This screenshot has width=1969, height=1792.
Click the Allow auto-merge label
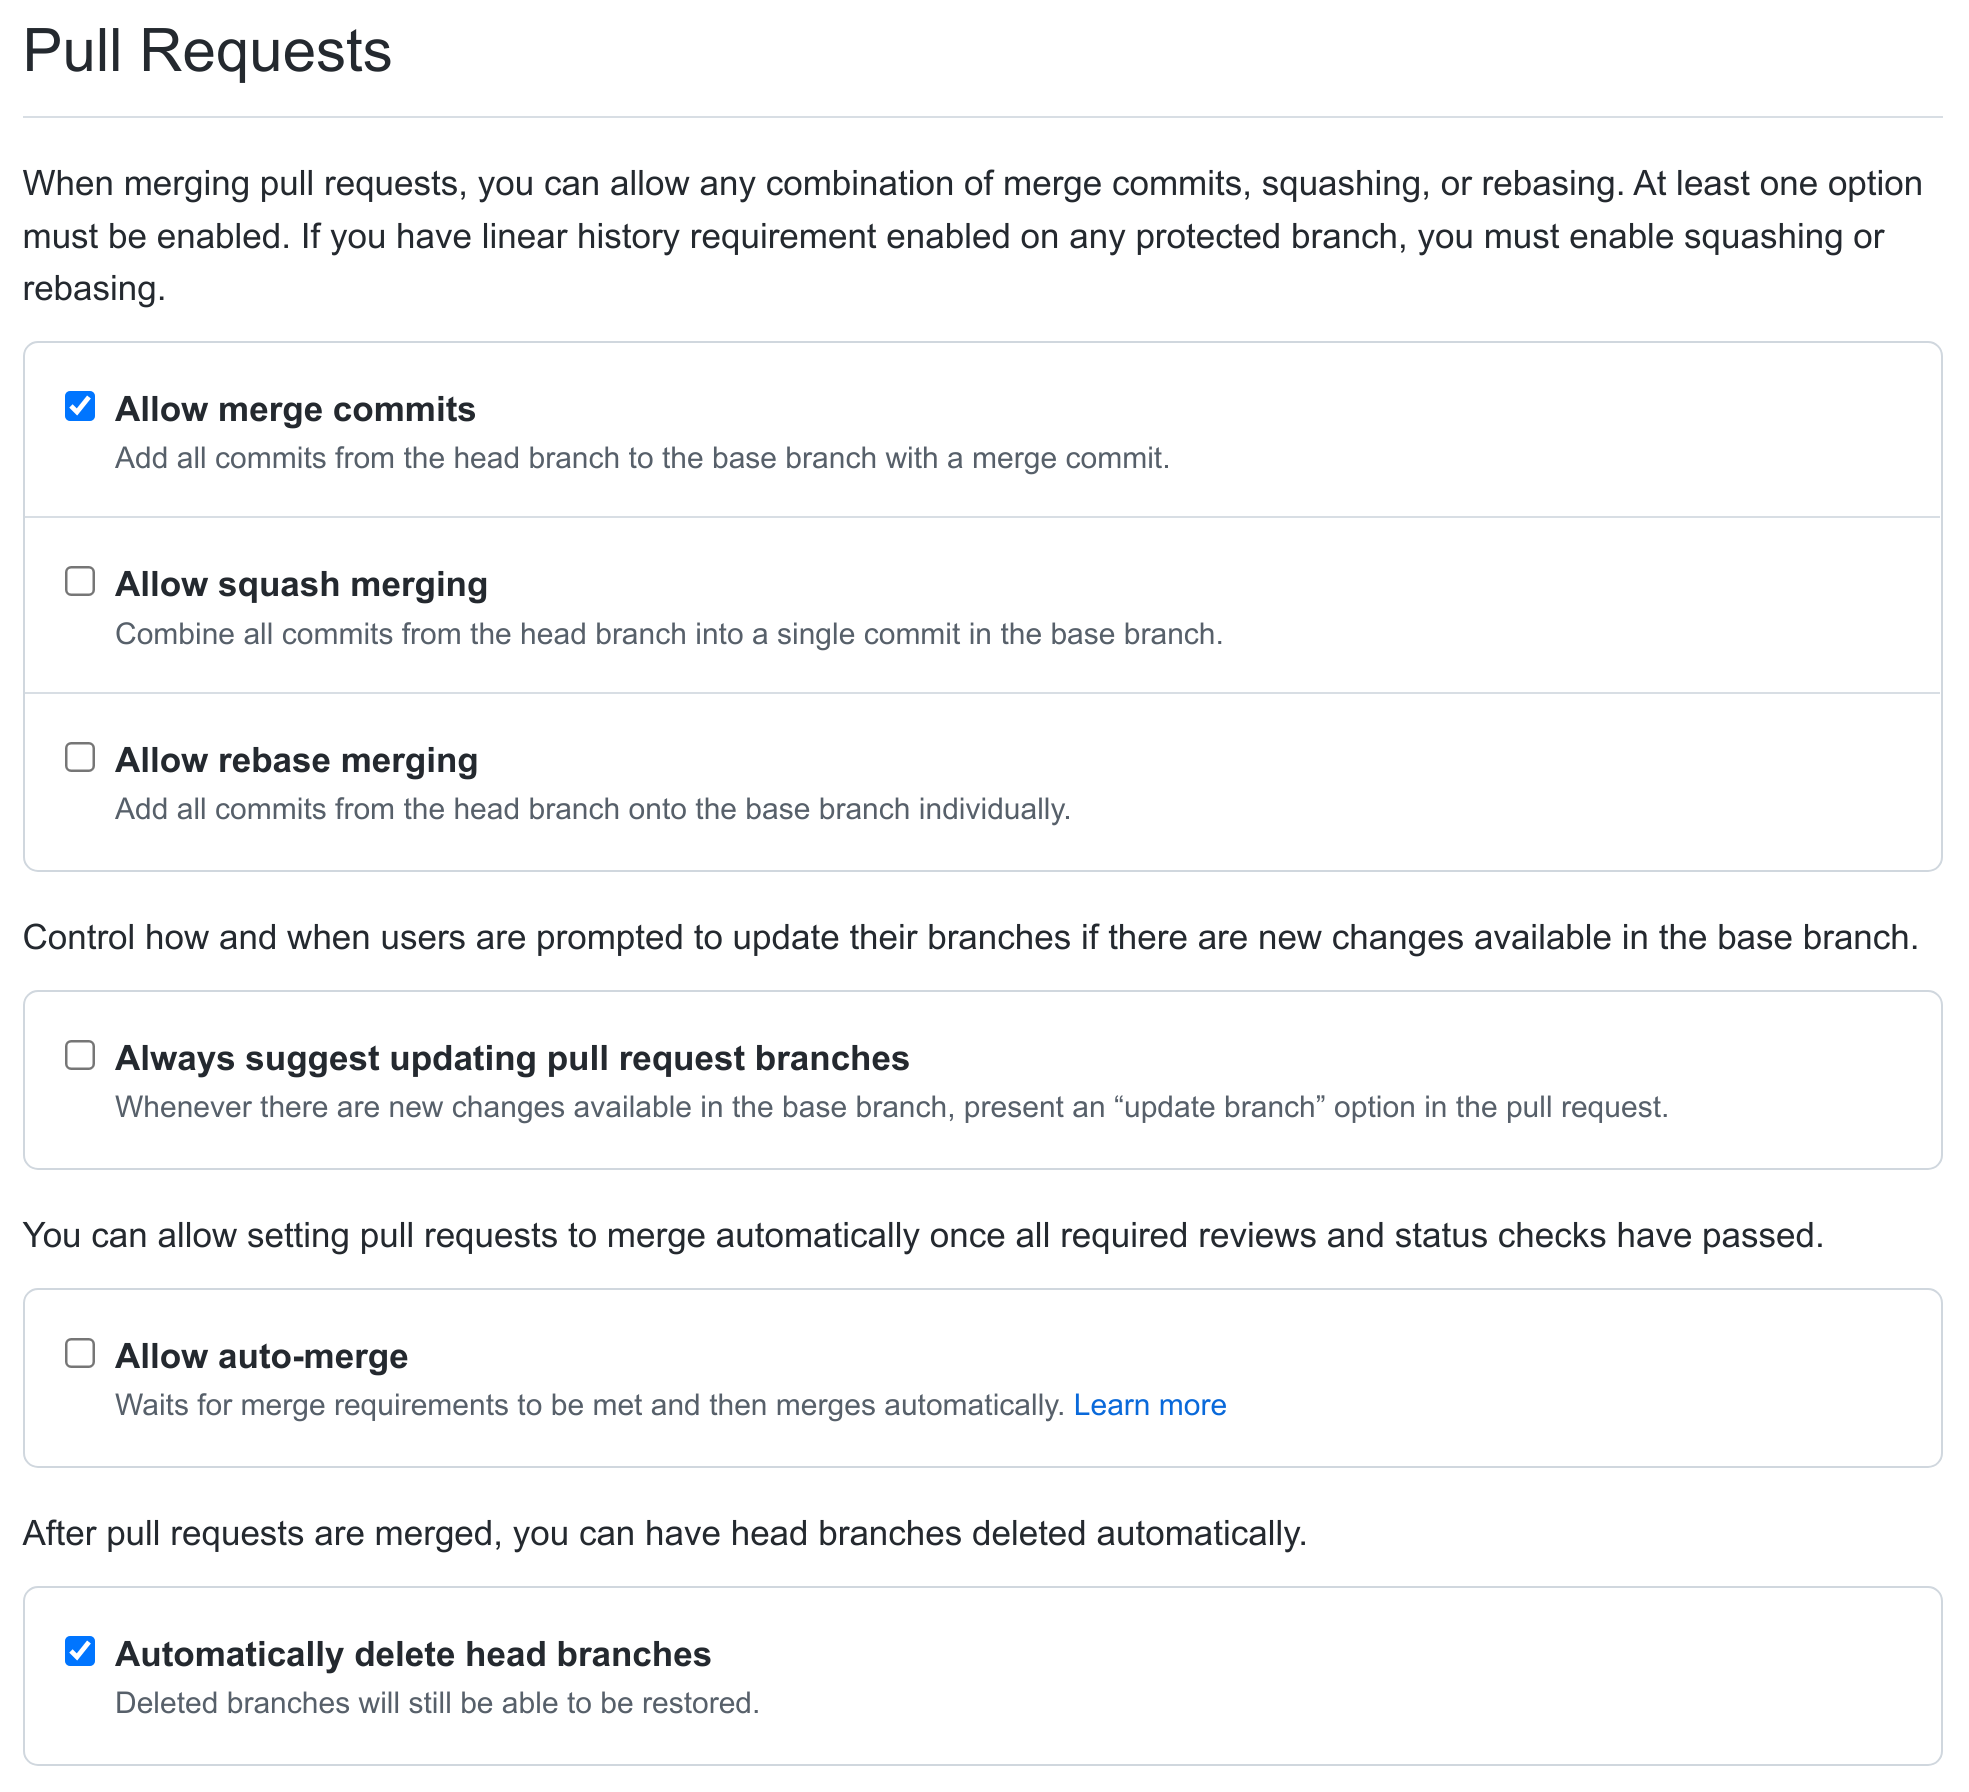click(262, 1356)
